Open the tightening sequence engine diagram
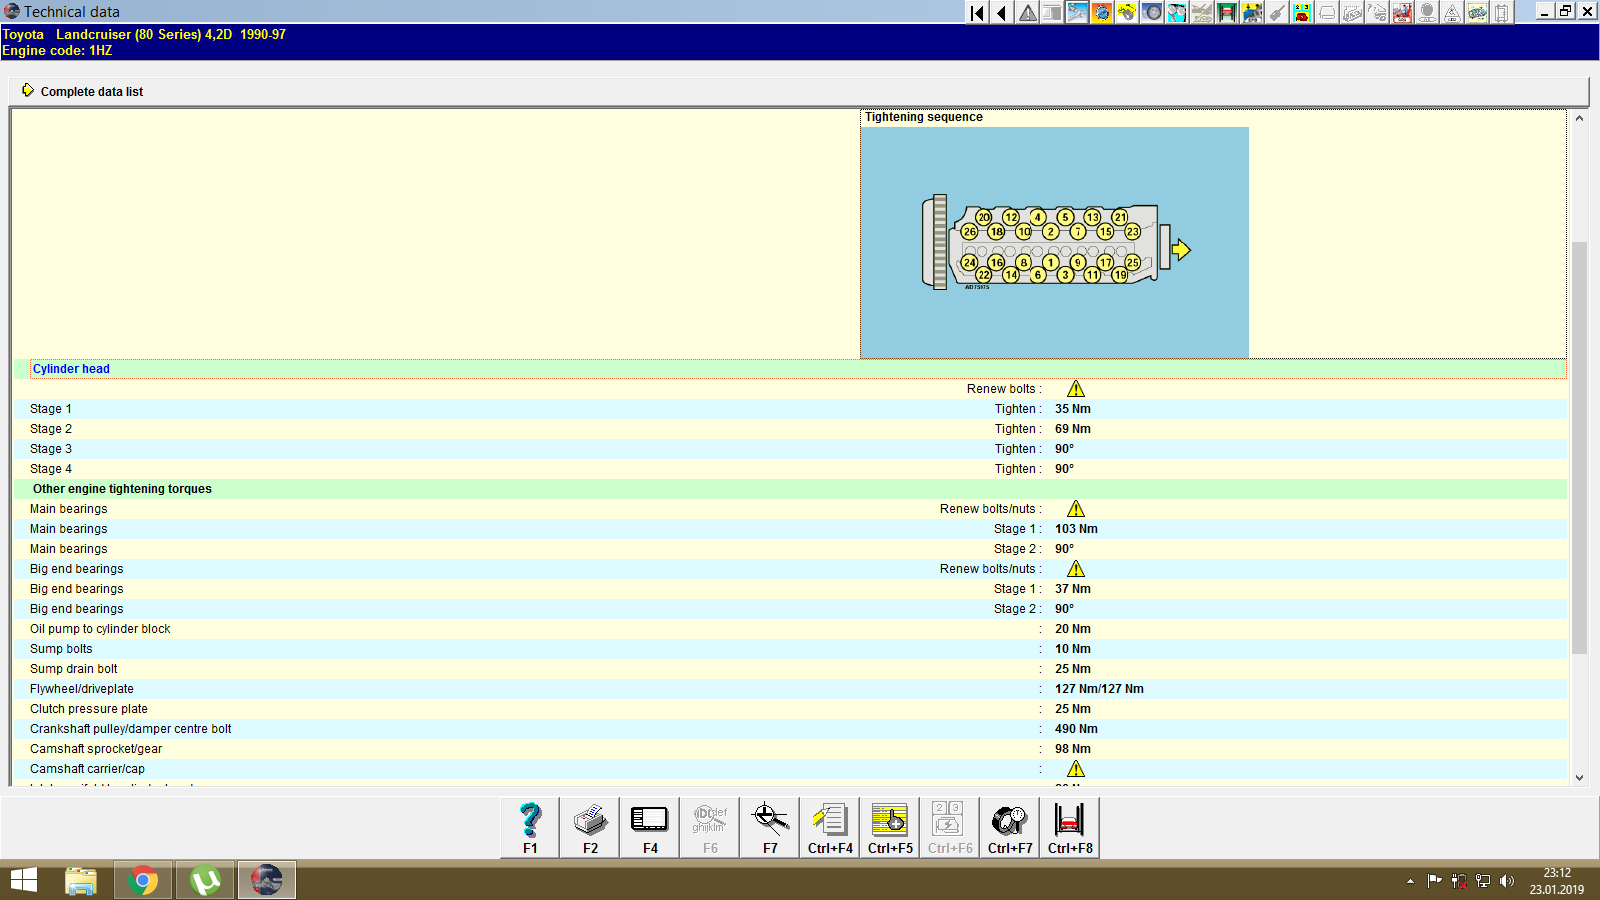 click(x=1055, y=242)
